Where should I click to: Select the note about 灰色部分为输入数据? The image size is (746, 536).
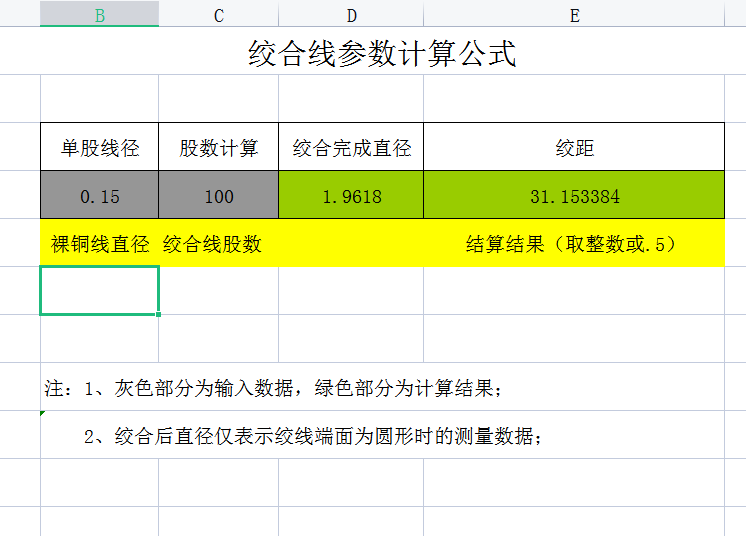coord(272,388)
